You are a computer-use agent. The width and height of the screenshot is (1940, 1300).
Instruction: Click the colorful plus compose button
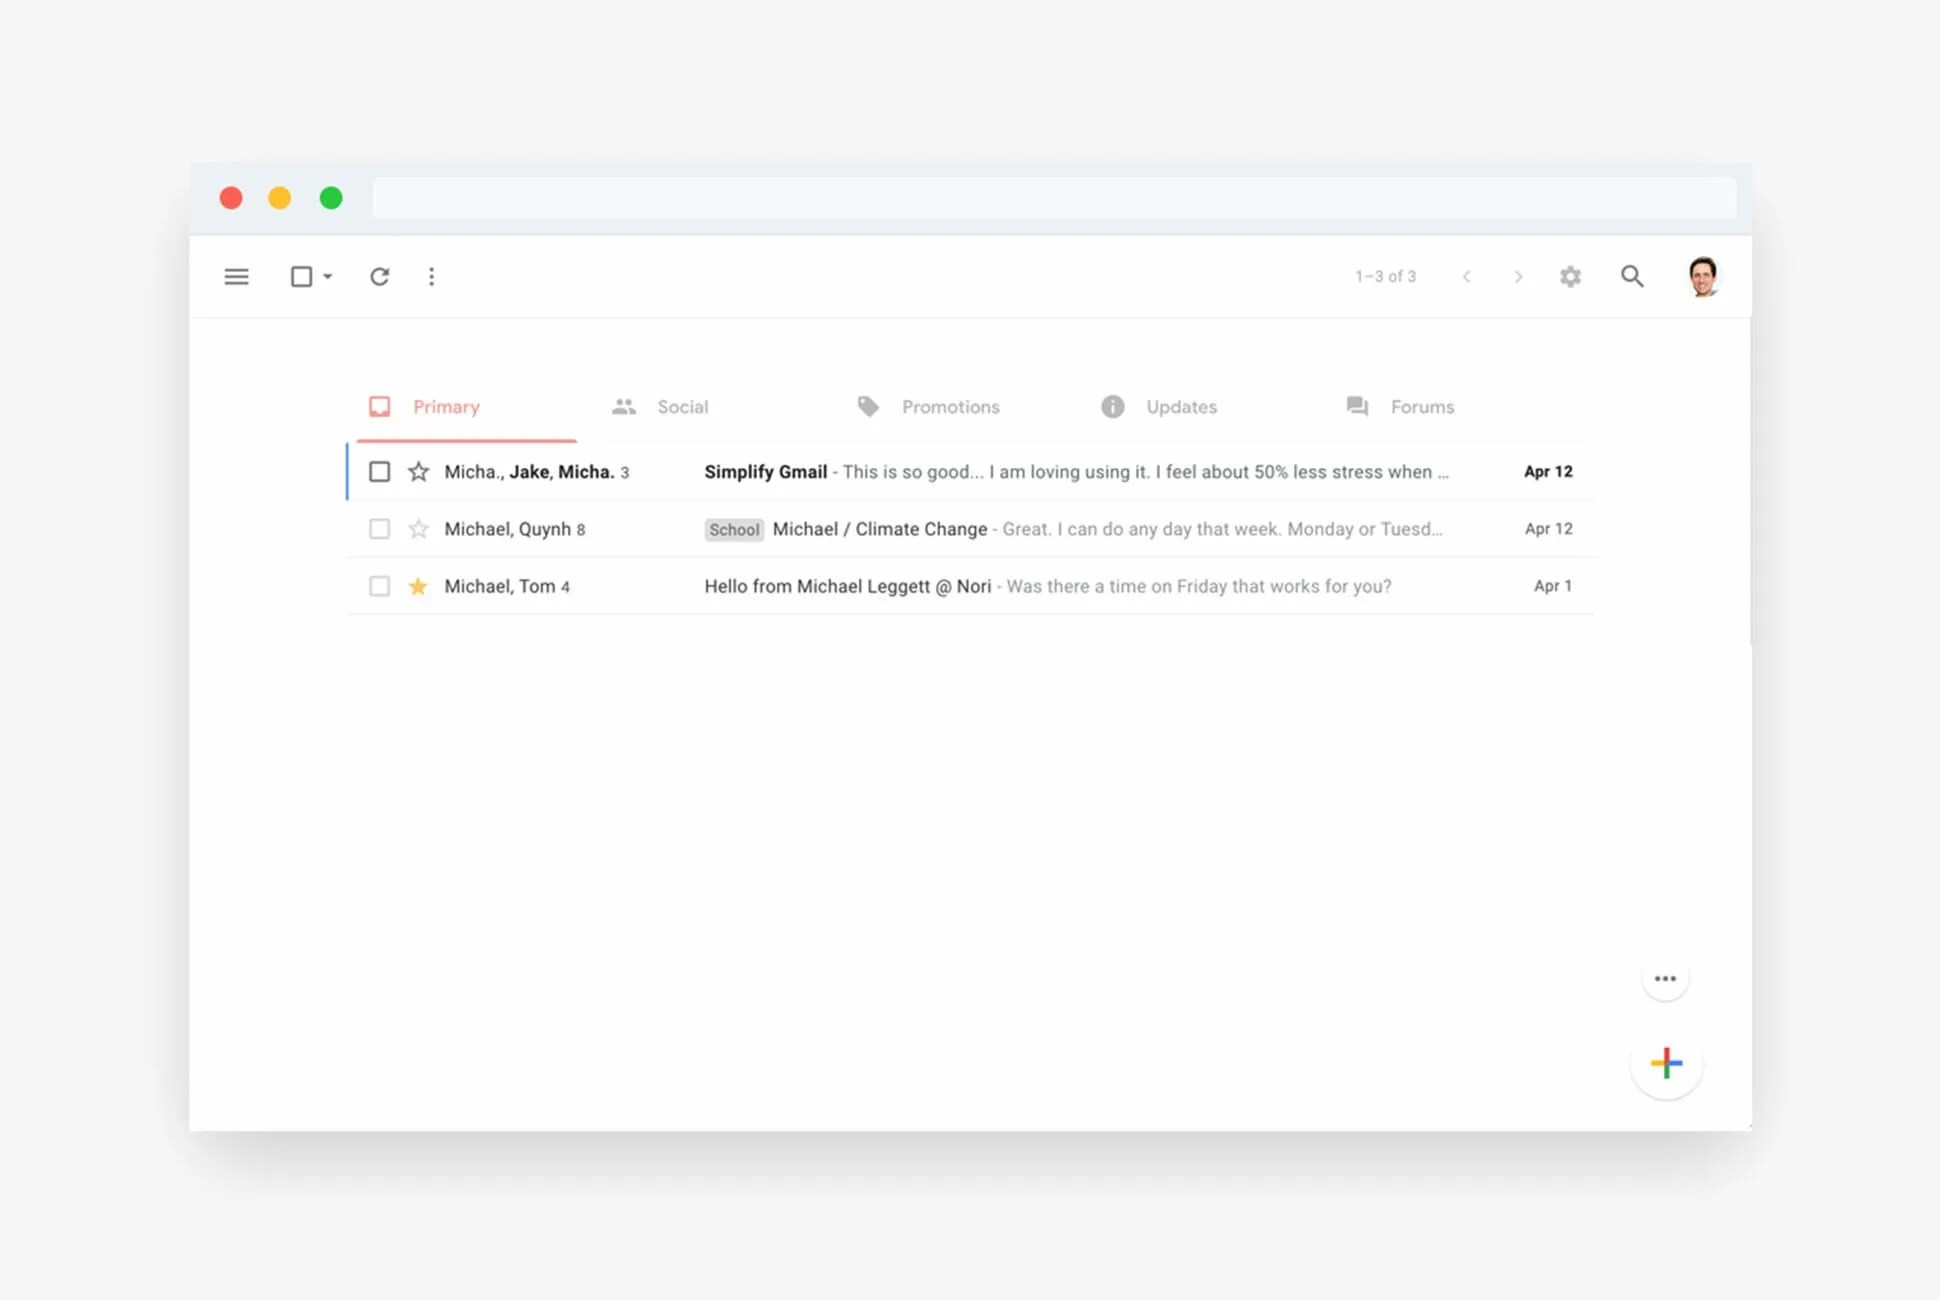tap(1666, 1063)
